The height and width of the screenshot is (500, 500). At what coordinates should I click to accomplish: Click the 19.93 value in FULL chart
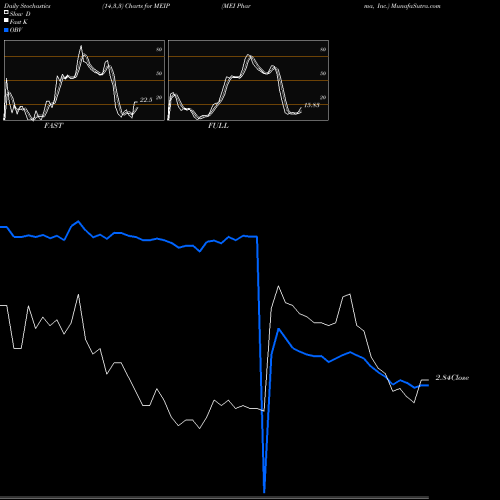pyautogui.click(x=312, y=105)
